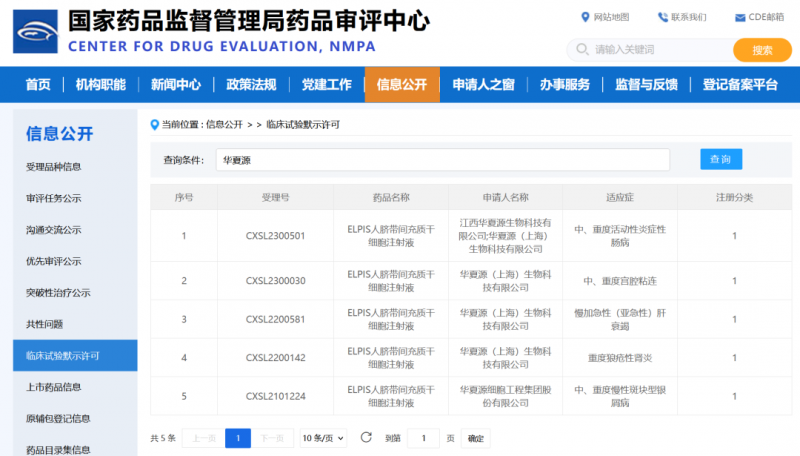
Task: Click the breadcrumb location pin icon
Action: click(x=155, y=124)
